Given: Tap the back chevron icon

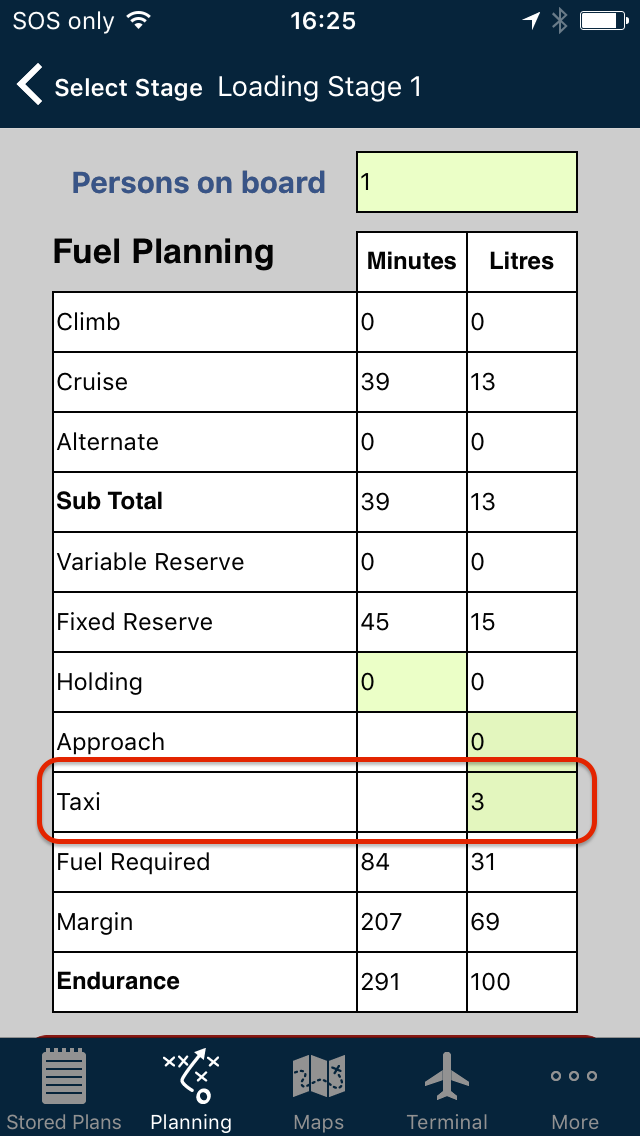Looking at the screenshot, I should pyautogui.click(x=30, y=85).
